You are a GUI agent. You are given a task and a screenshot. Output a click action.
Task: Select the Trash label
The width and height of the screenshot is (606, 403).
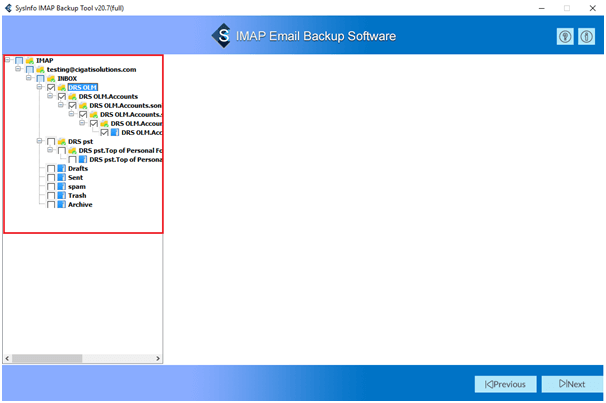point(77,196)
